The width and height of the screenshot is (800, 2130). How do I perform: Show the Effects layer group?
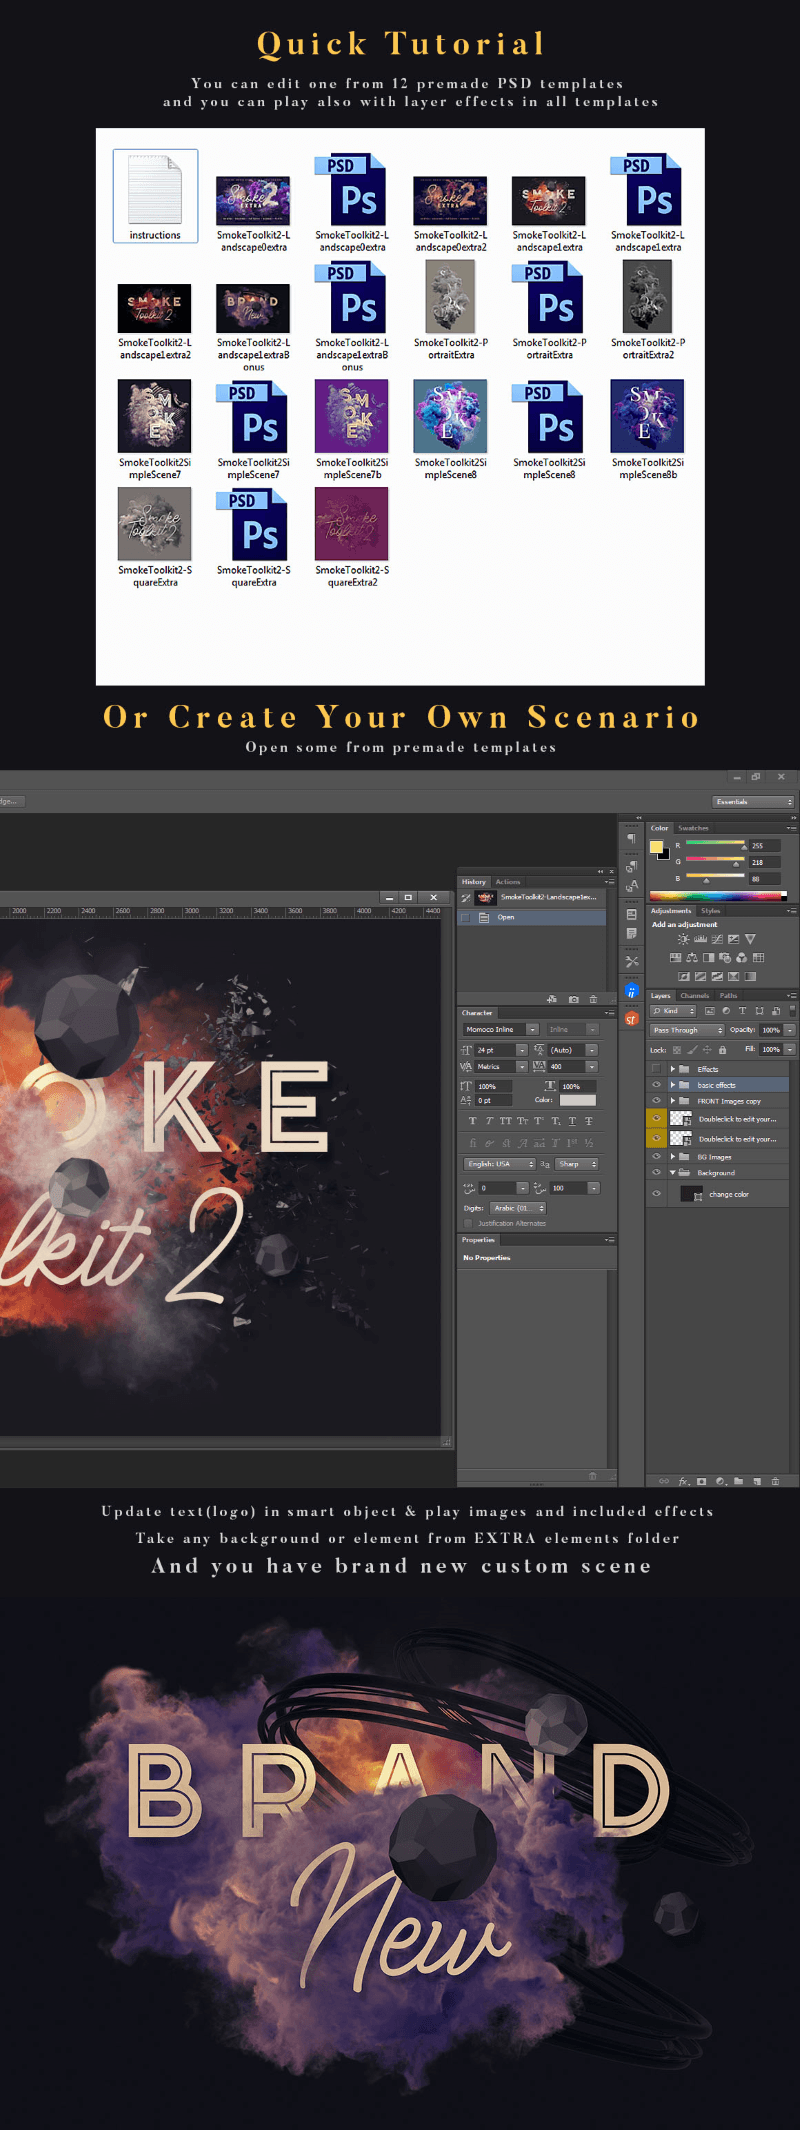pyautogui.click(x=656, y=1069)
